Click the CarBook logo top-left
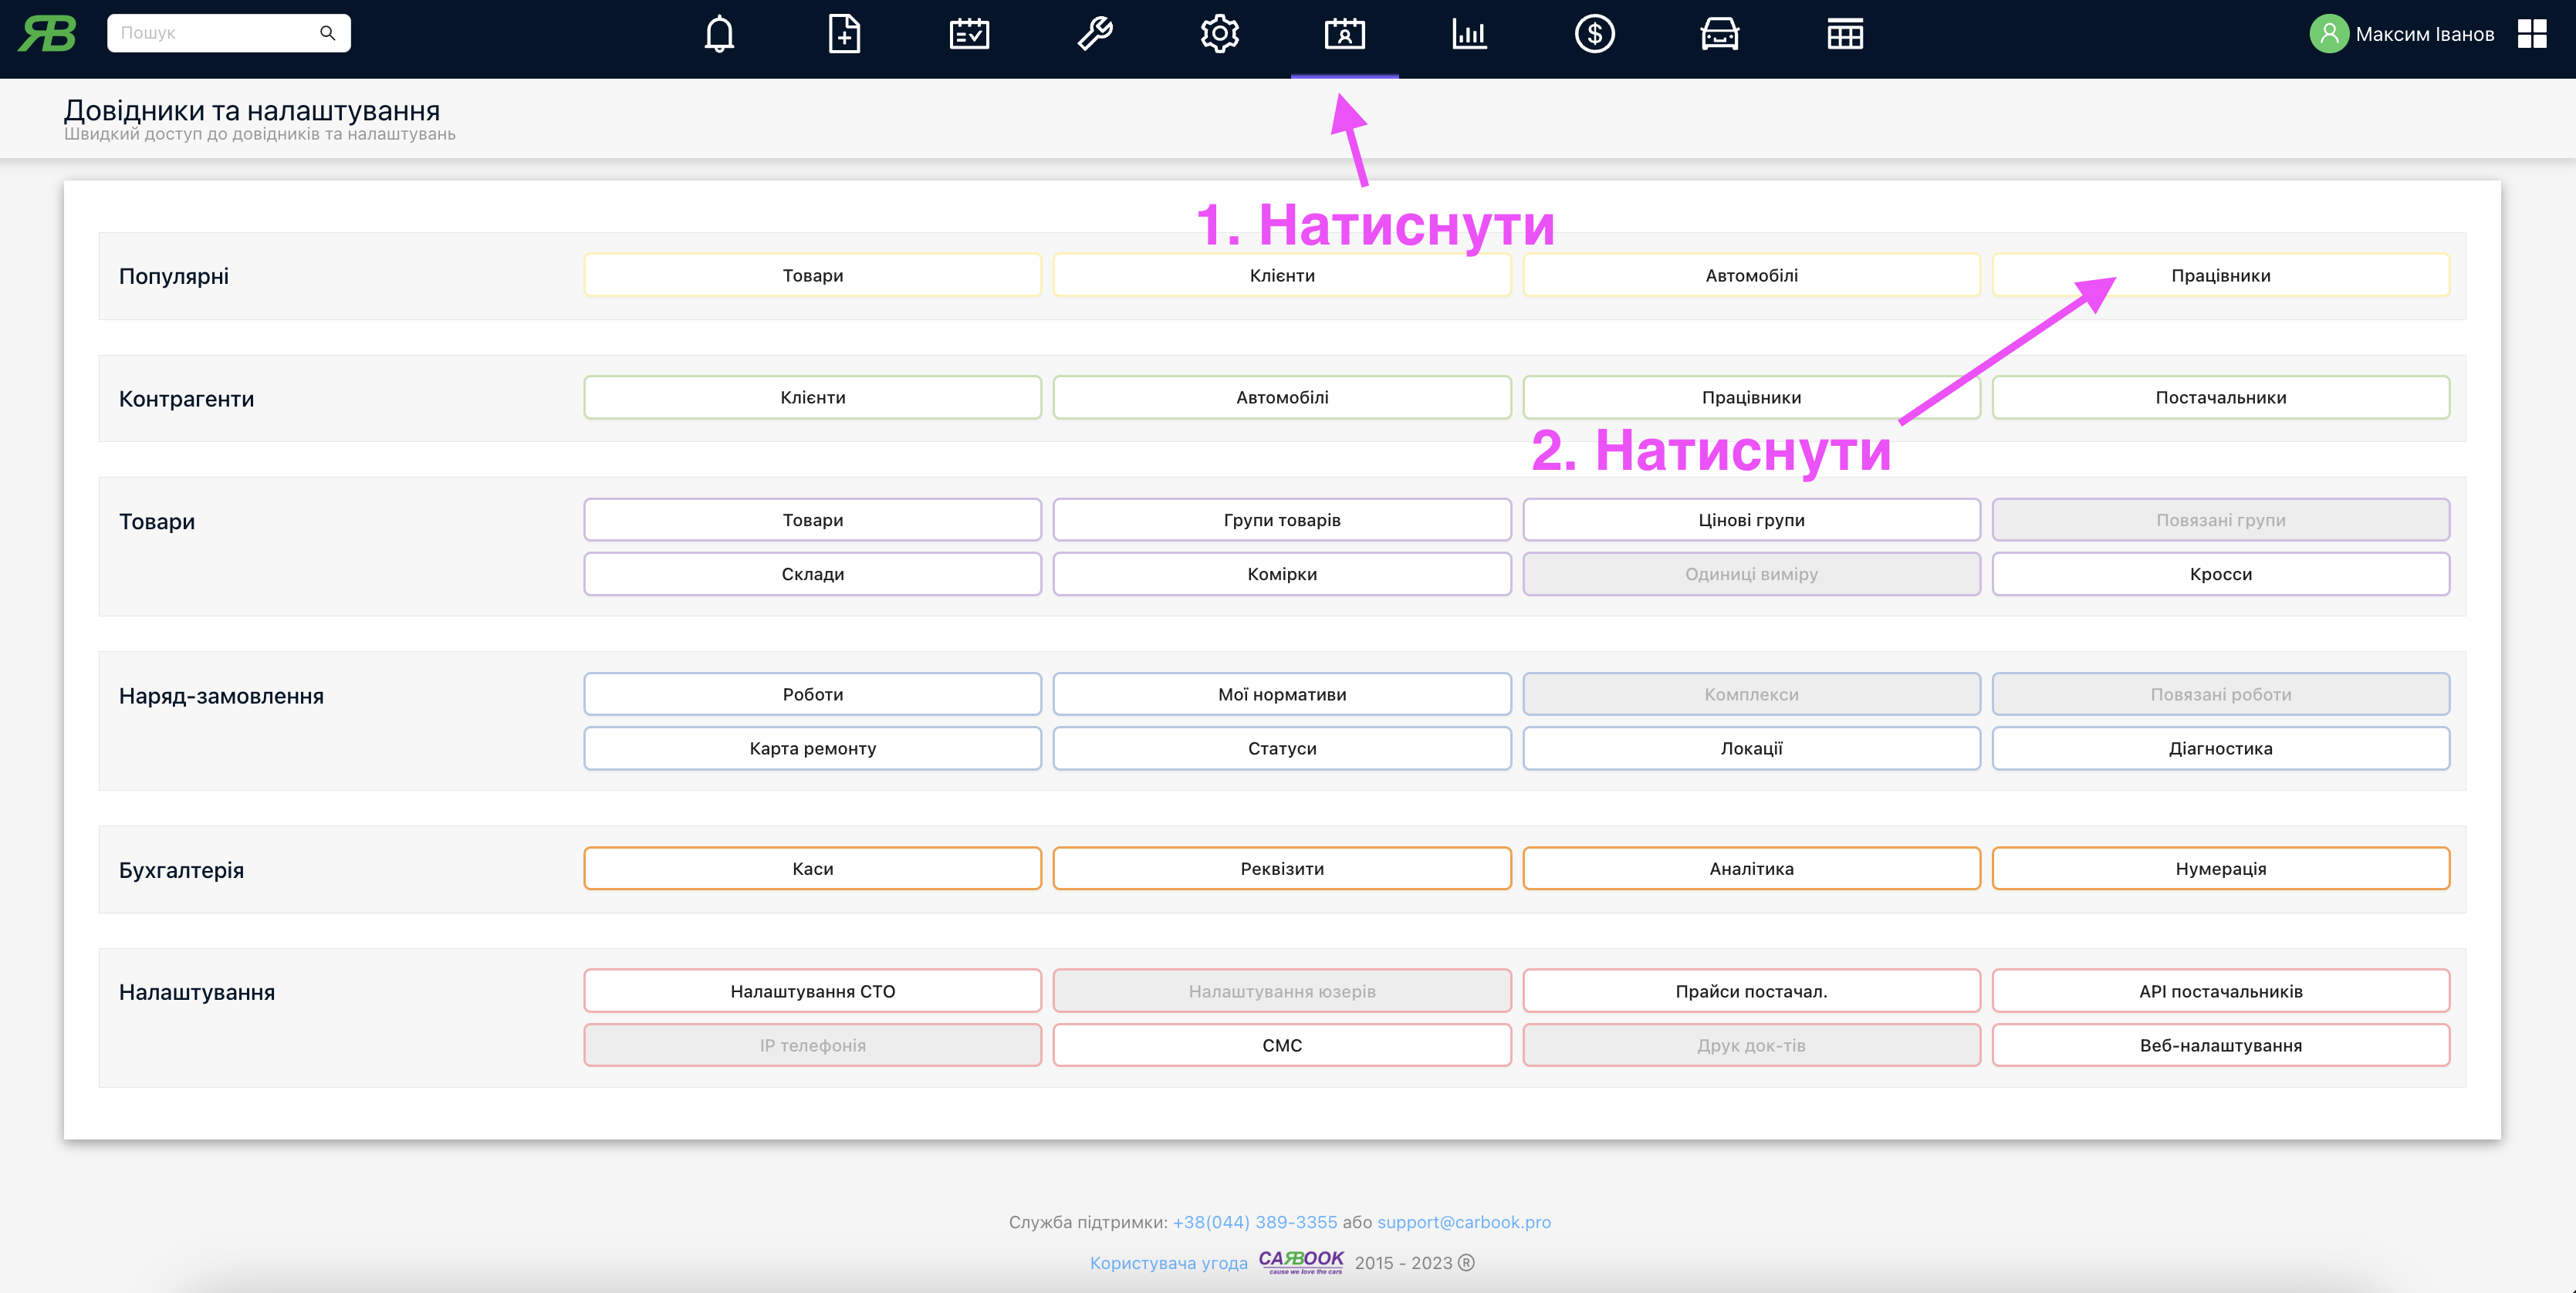2576x1293 pixels. point(47,34)
